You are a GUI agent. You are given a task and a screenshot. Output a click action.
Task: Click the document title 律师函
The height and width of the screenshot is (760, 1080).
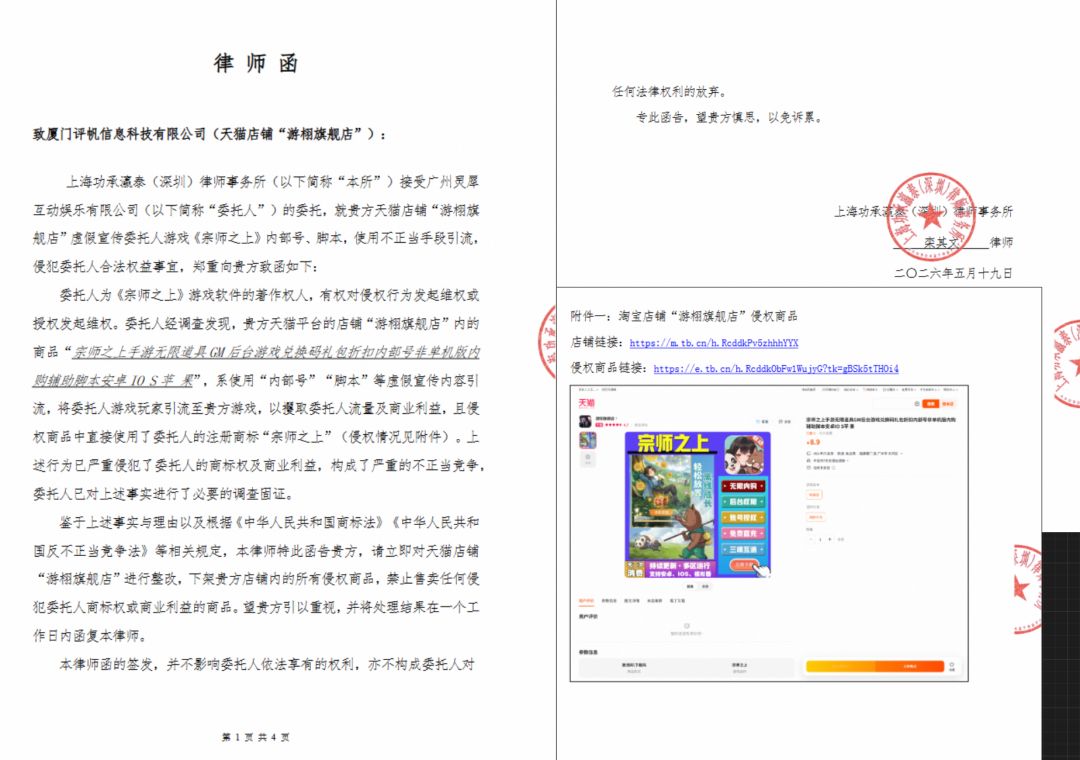[x=256, y=63]
